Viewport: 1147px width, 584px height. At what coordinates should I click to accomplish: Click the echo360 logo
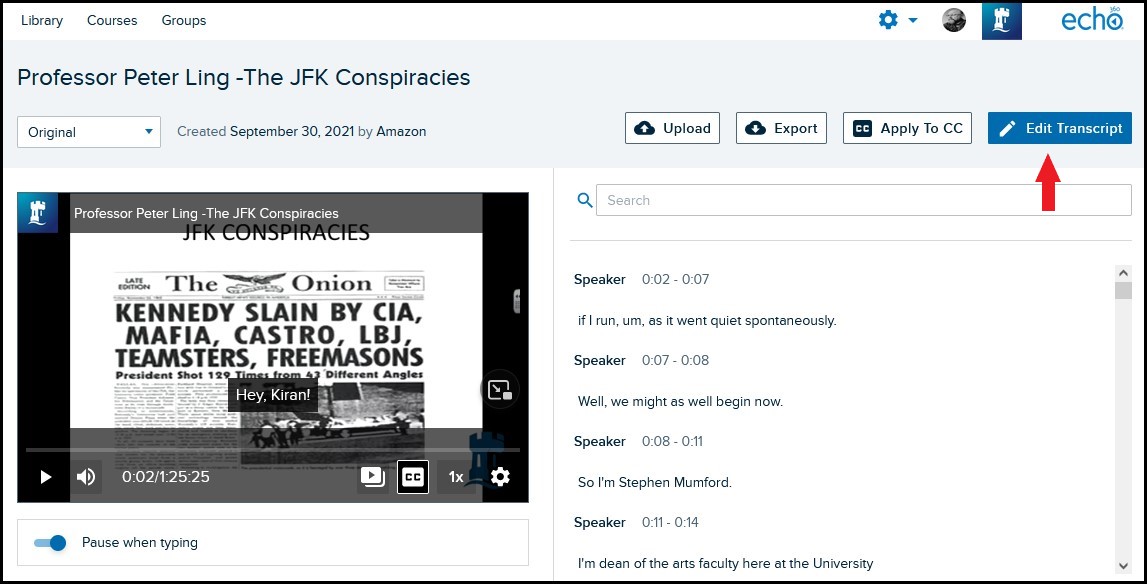(1092, 20)
